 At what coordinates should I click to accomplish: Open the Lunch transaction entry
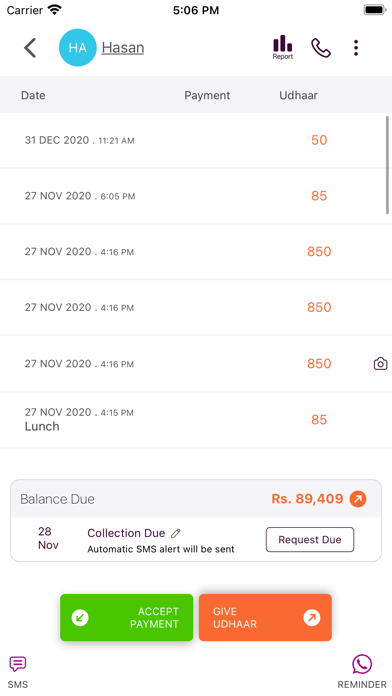point(196,419)
